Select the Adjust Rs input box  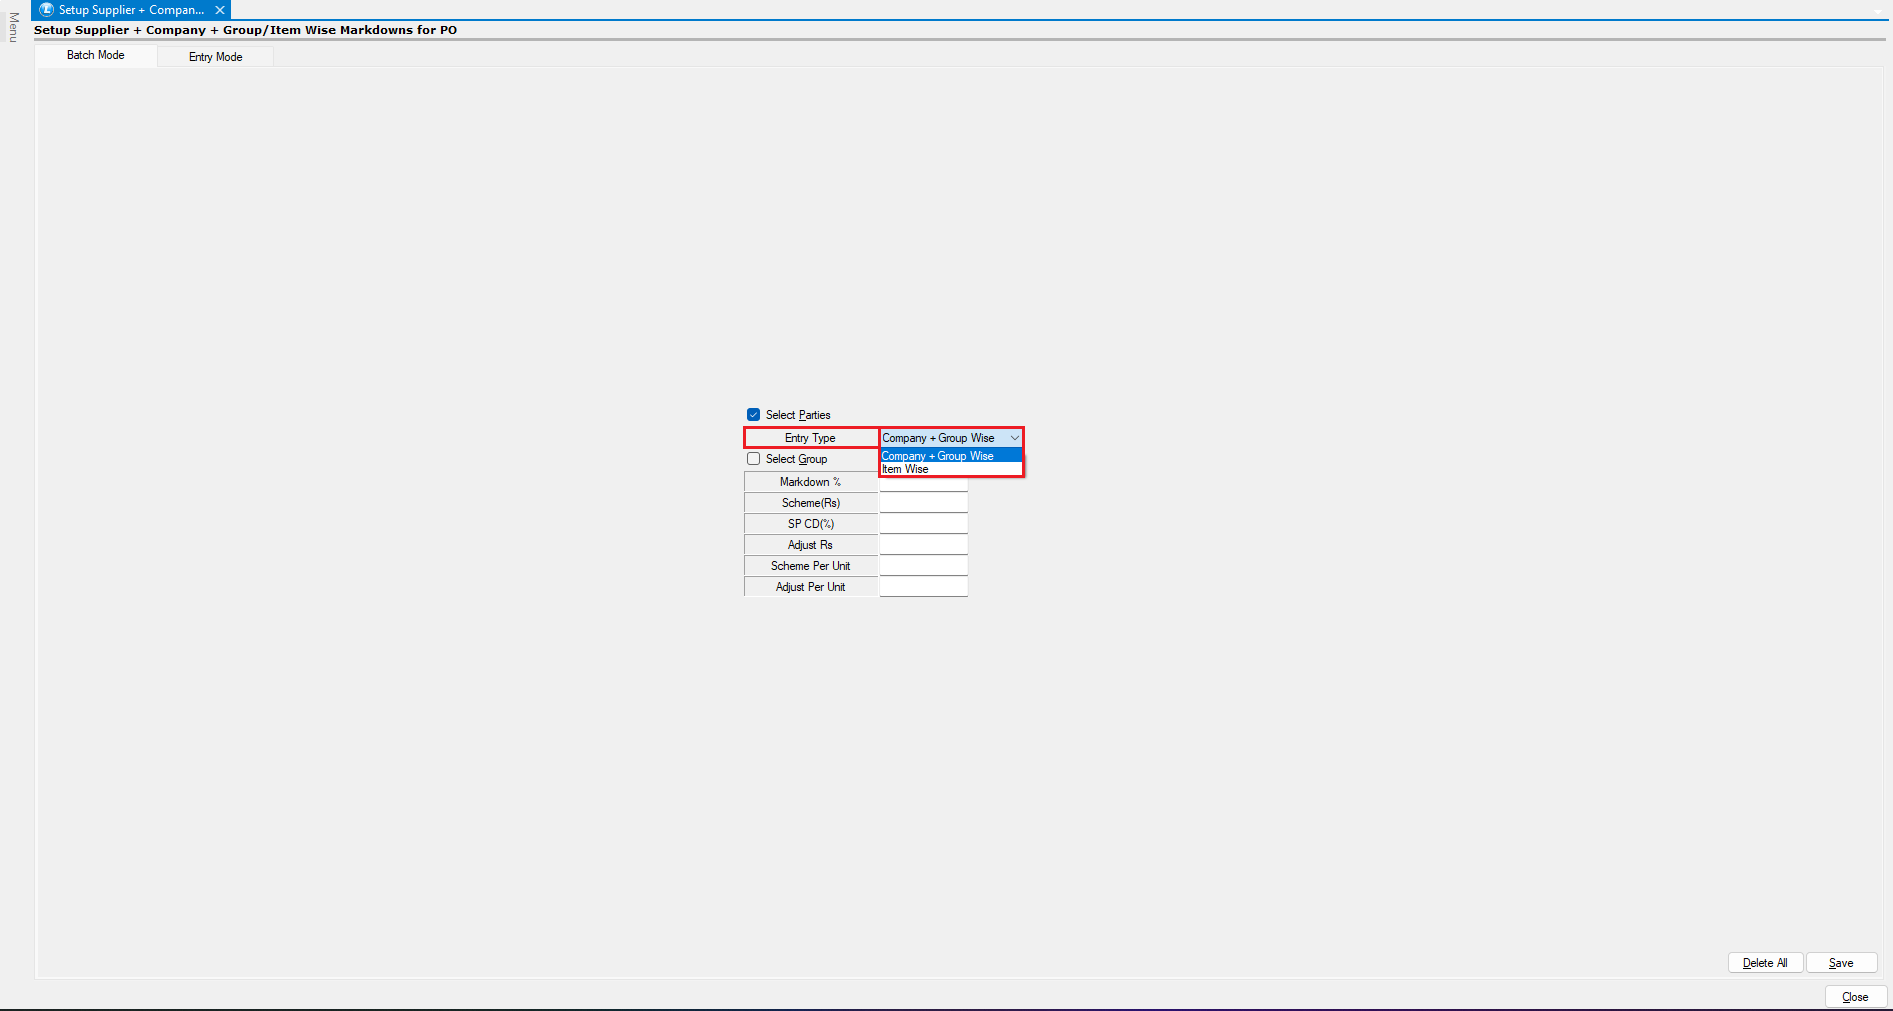pos(923,545)
